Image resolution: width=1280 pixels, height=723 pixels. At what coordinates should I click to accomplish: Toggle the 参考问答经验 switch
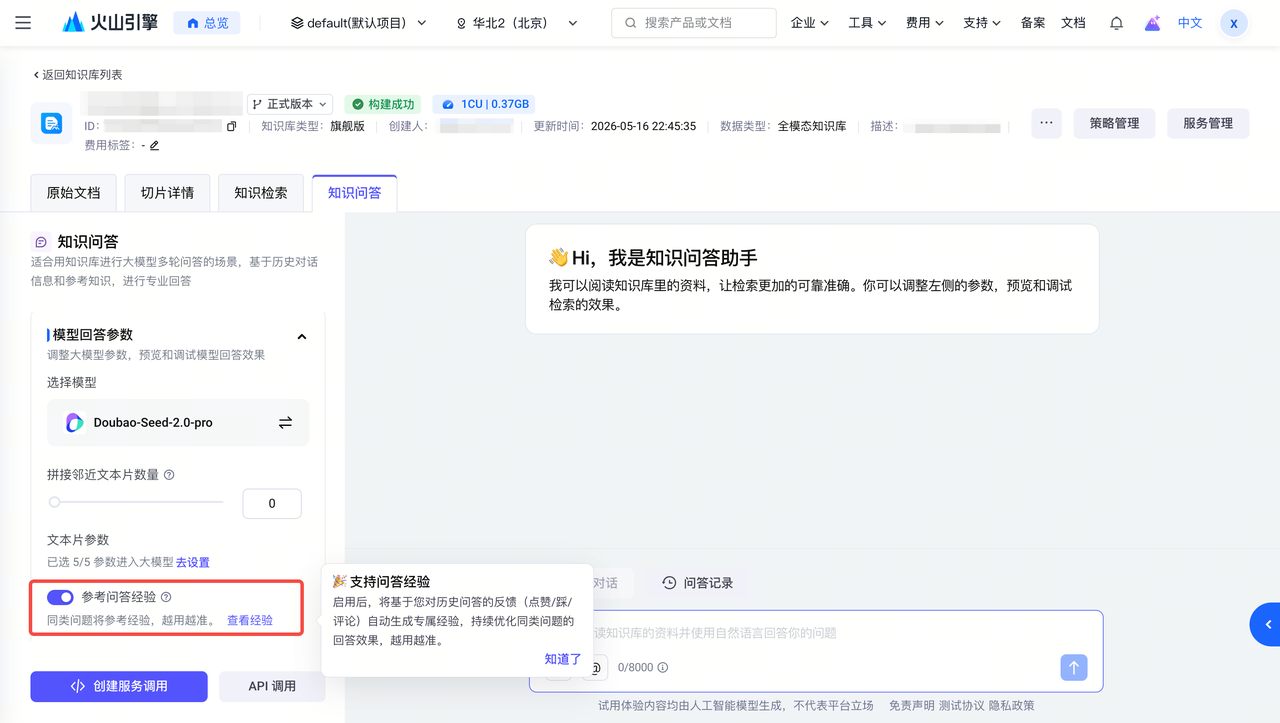coord(60,597)
